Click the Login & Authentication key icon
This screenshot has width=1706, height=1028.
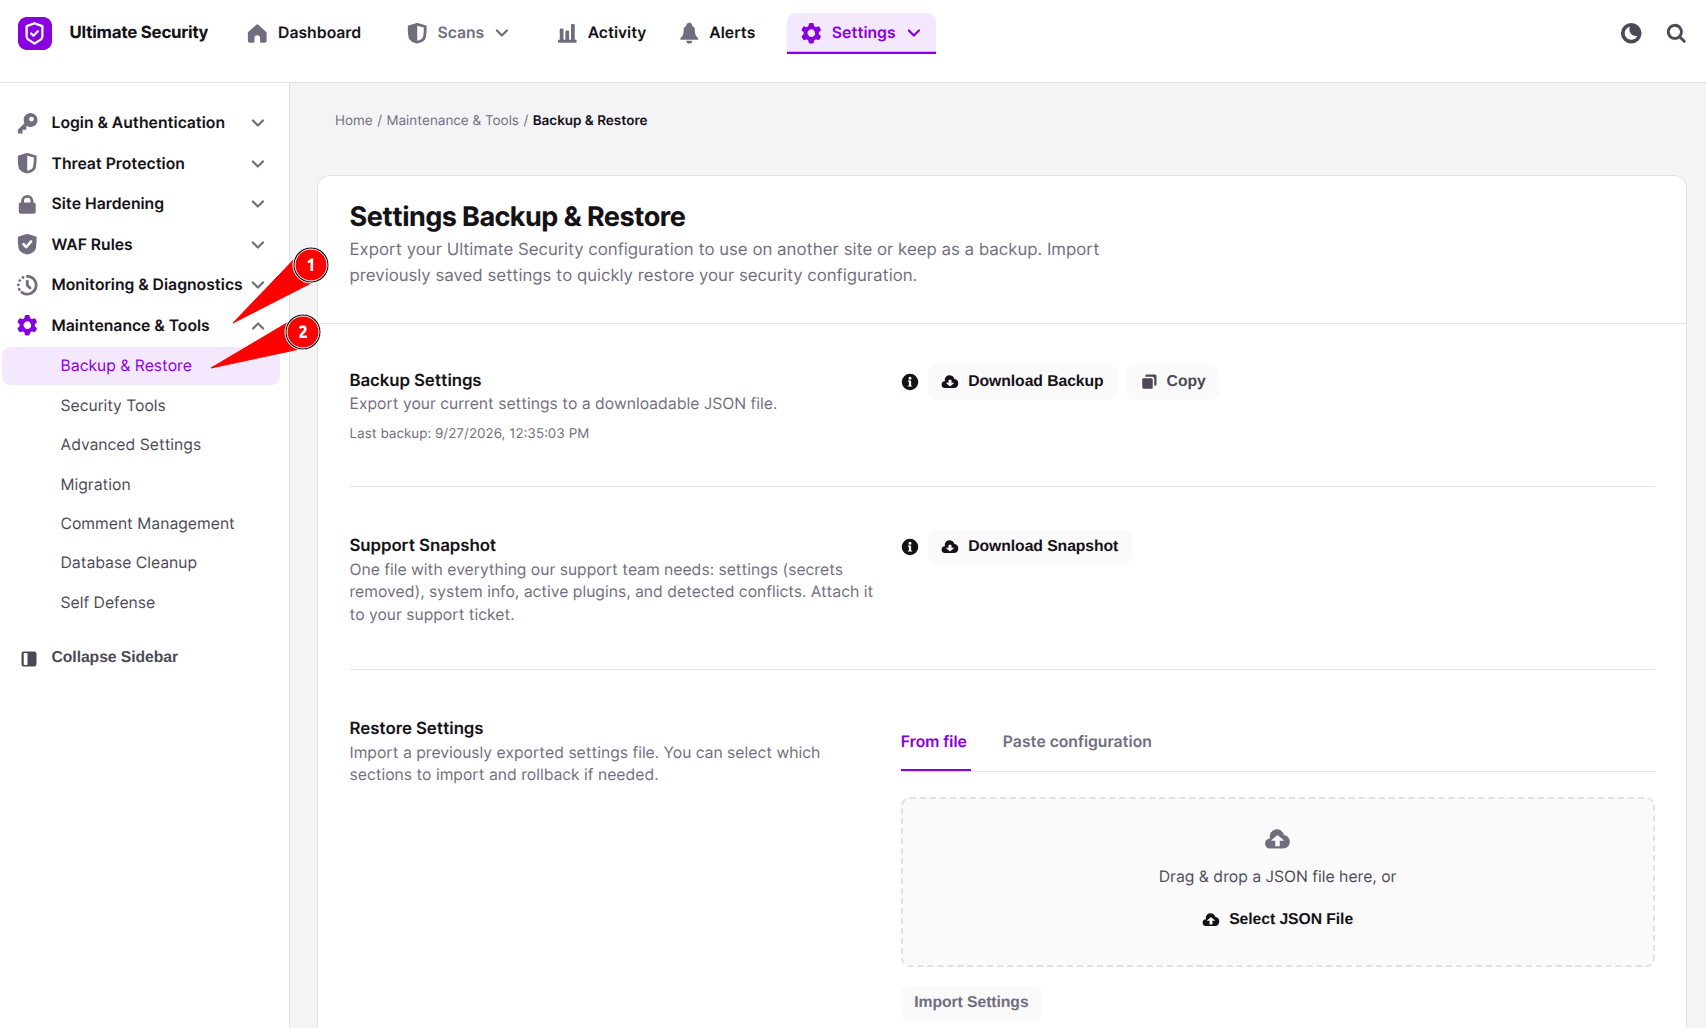pyautogui.click(x=28, y=123)
